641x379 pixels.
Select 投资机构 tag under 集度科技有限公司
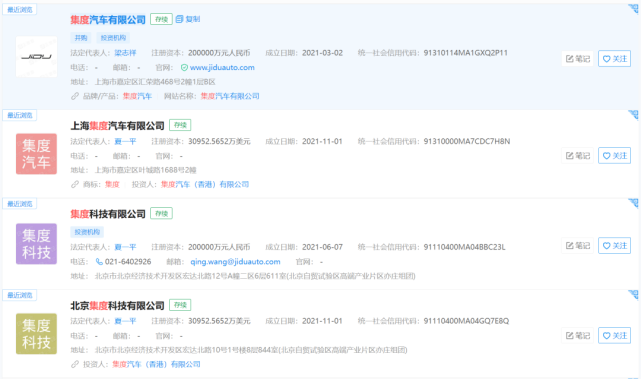(x=87, y=232)
